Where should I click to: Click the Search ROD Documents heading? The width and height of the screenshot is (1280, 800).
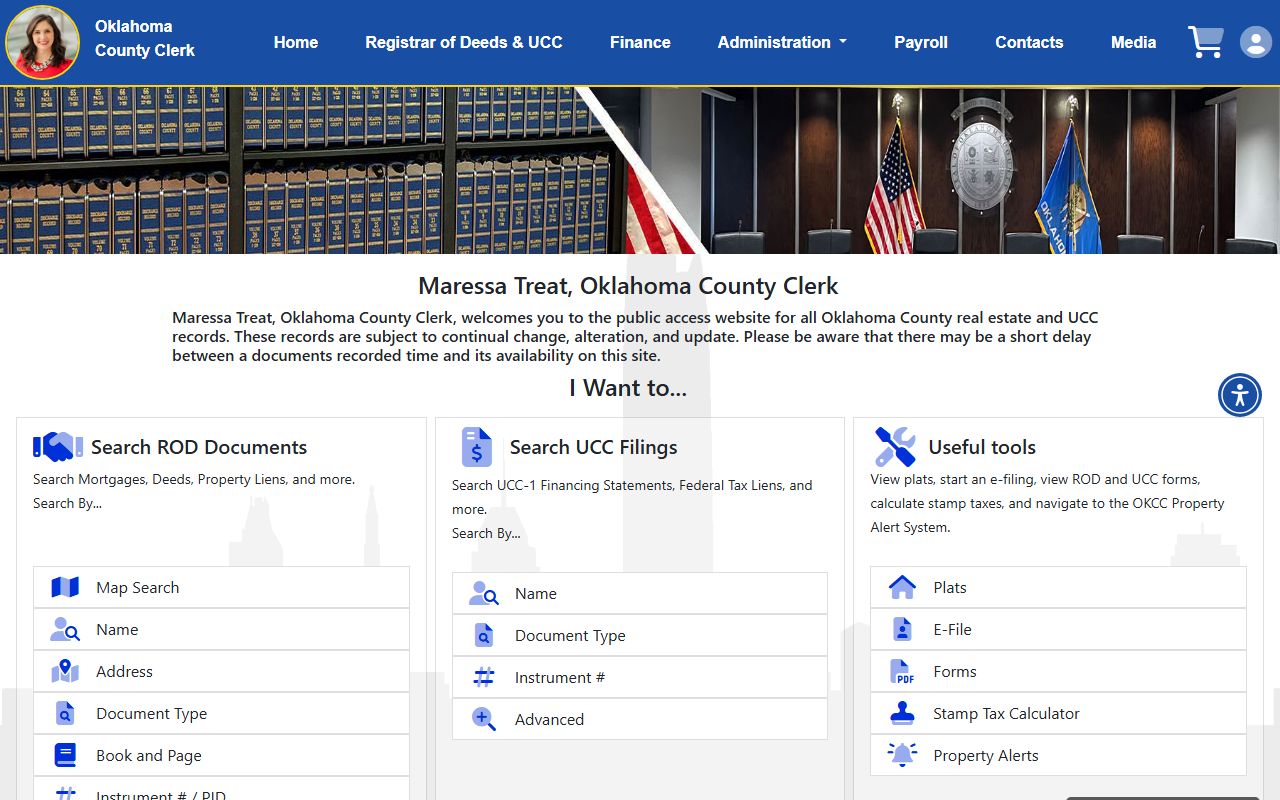tap(199, 447)
